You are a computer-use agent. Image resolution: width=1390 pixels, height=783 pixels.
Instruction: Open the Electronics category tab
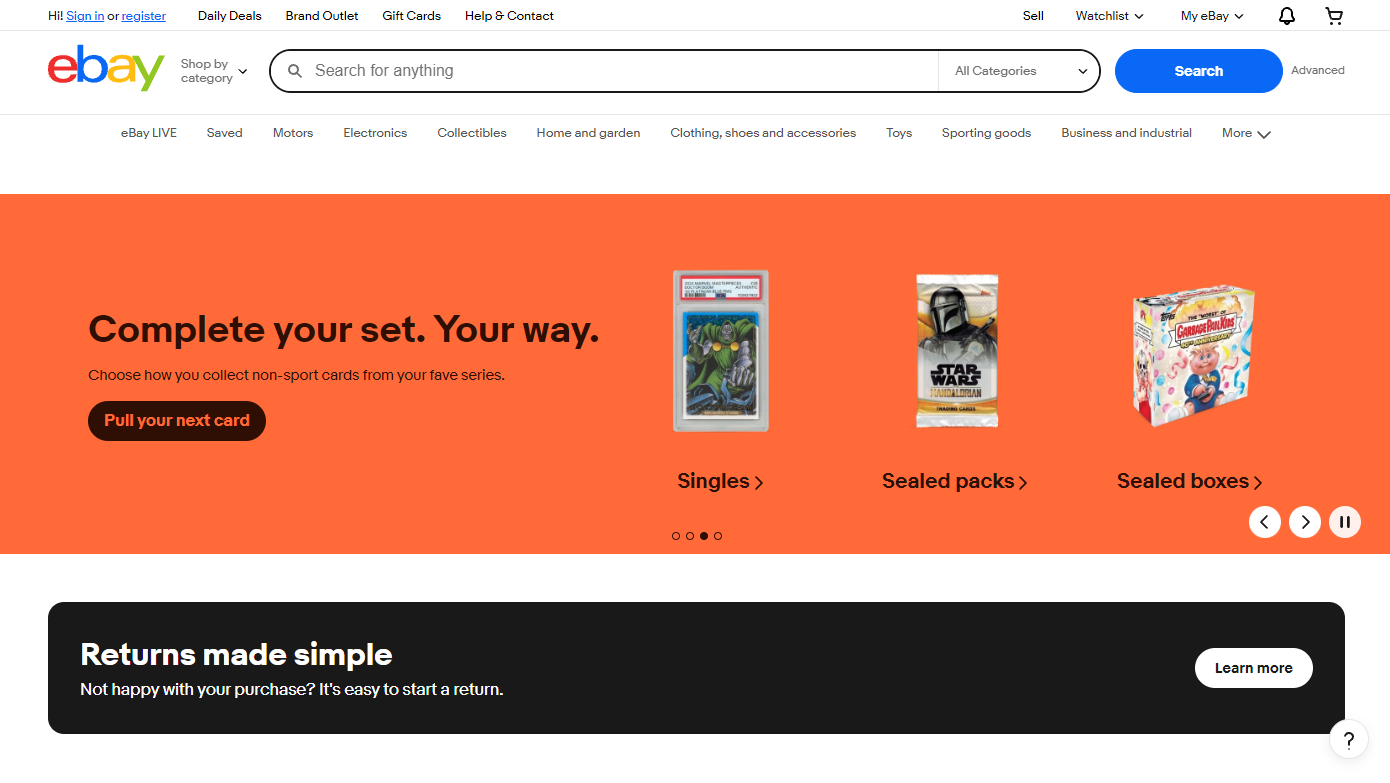point(375,133)
